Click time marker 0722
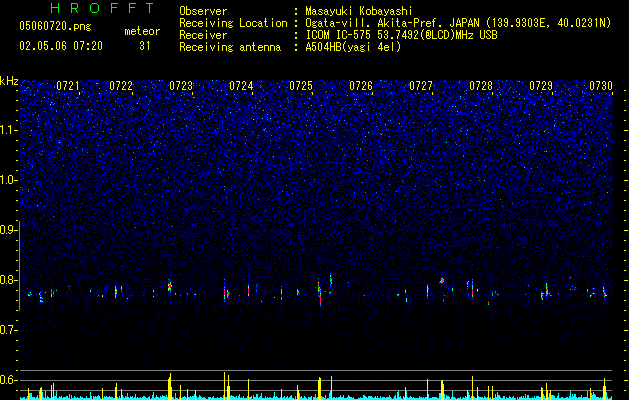This screenshot has height=400, width=629. 121,86
